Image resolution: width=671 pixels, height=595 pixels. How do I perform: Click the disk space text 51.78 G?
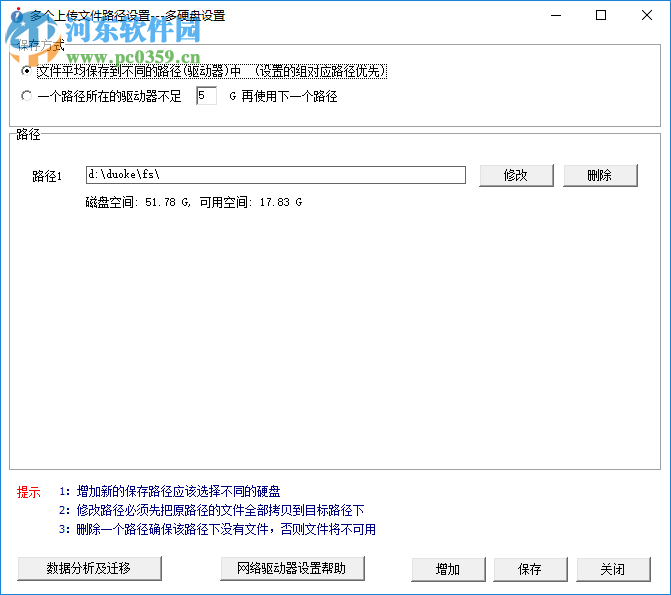tap(138, 202)
